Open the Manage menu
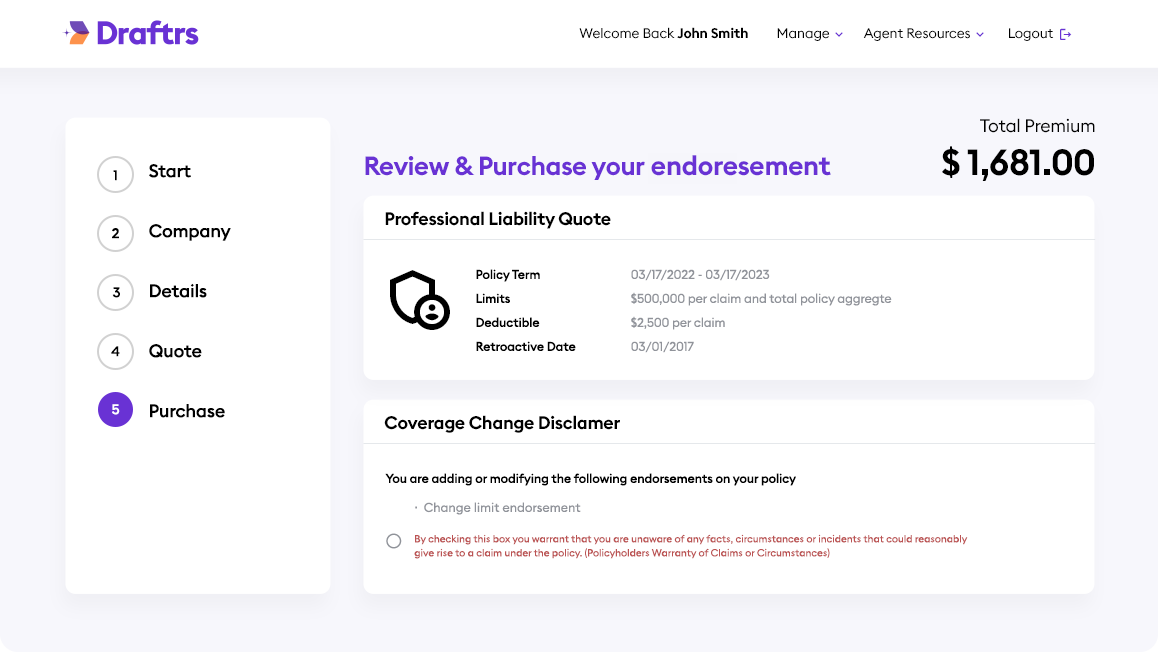 (x=802, y=34)
